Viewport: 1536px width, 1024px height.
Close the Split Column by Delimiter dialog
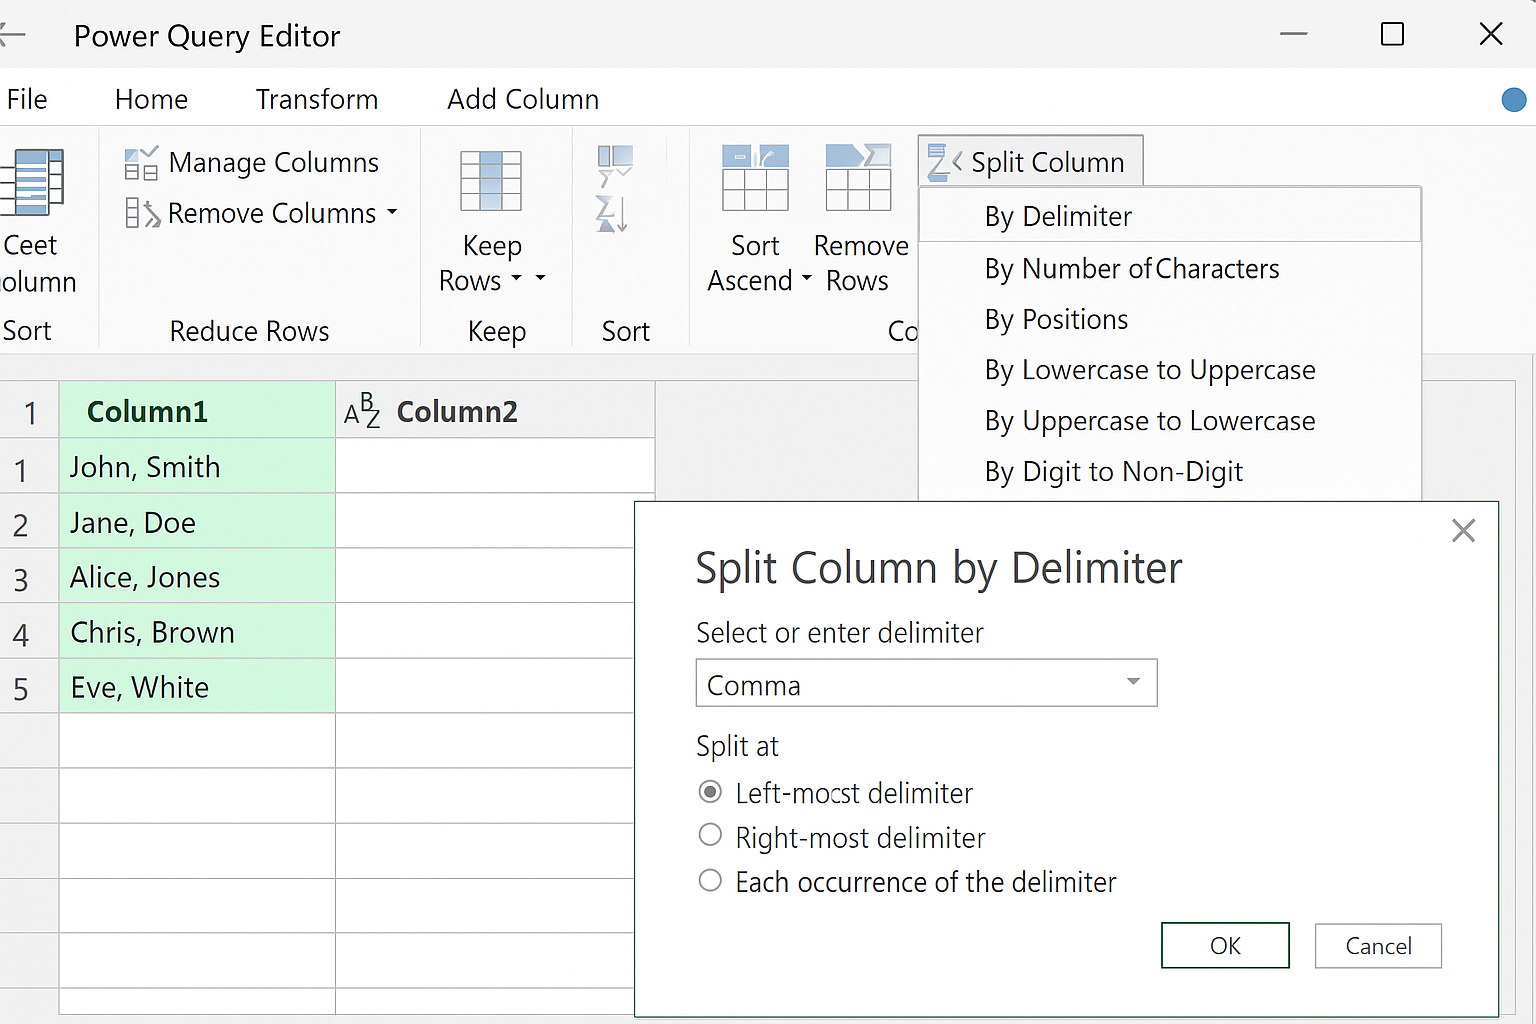coord(1463,531)
